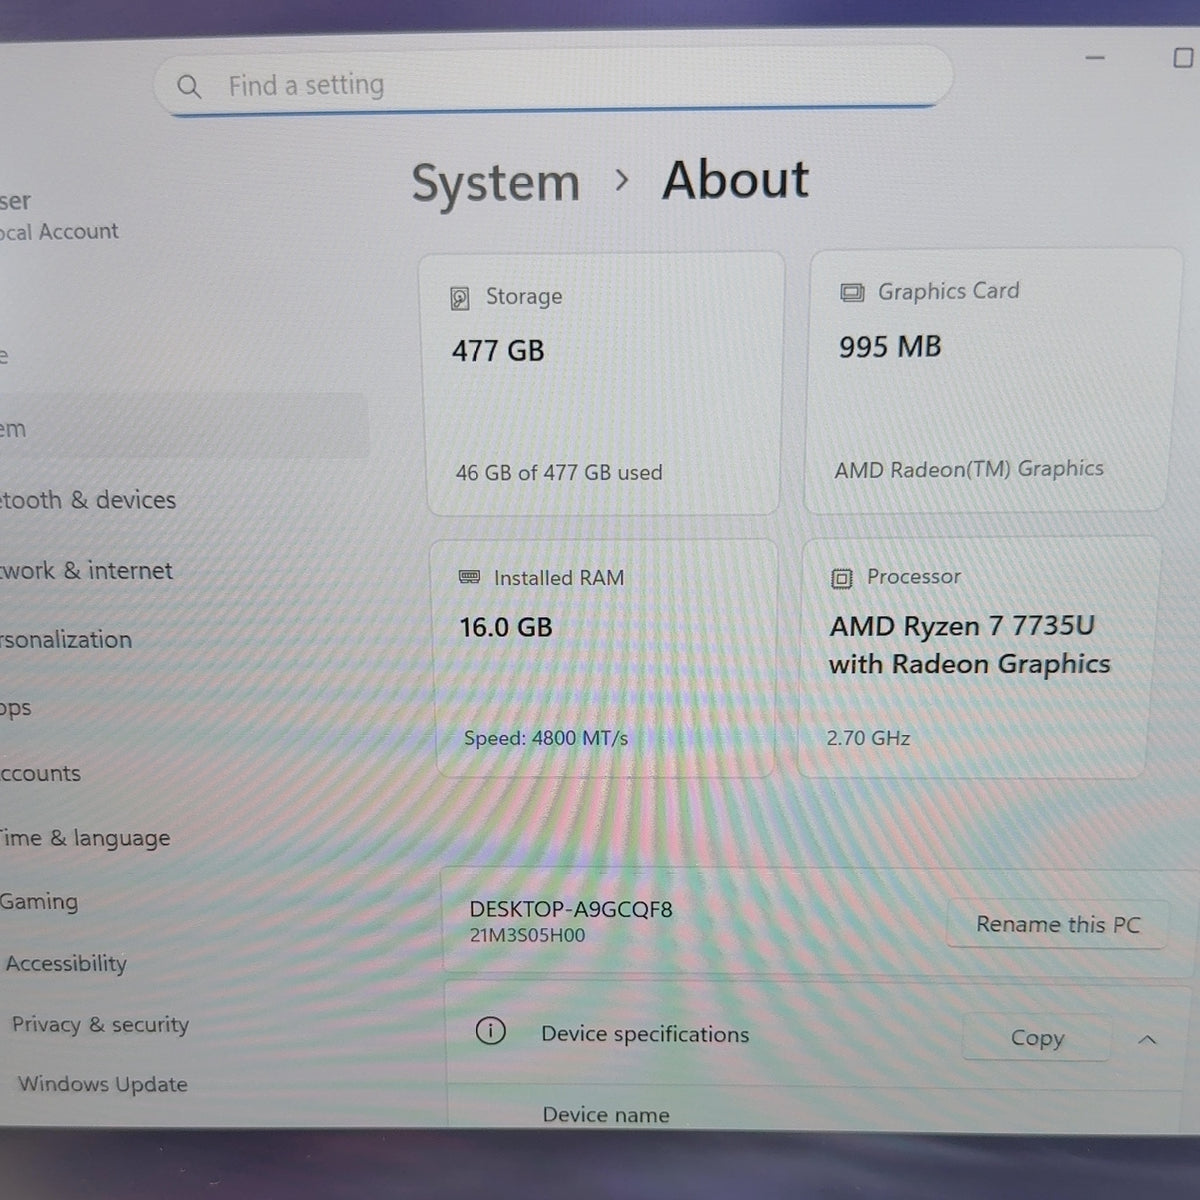Click the Local Account user profile
Image resolution: width=1200 pixels, height=1200 pixels.
pyautogui.click(x=59, y=216)
